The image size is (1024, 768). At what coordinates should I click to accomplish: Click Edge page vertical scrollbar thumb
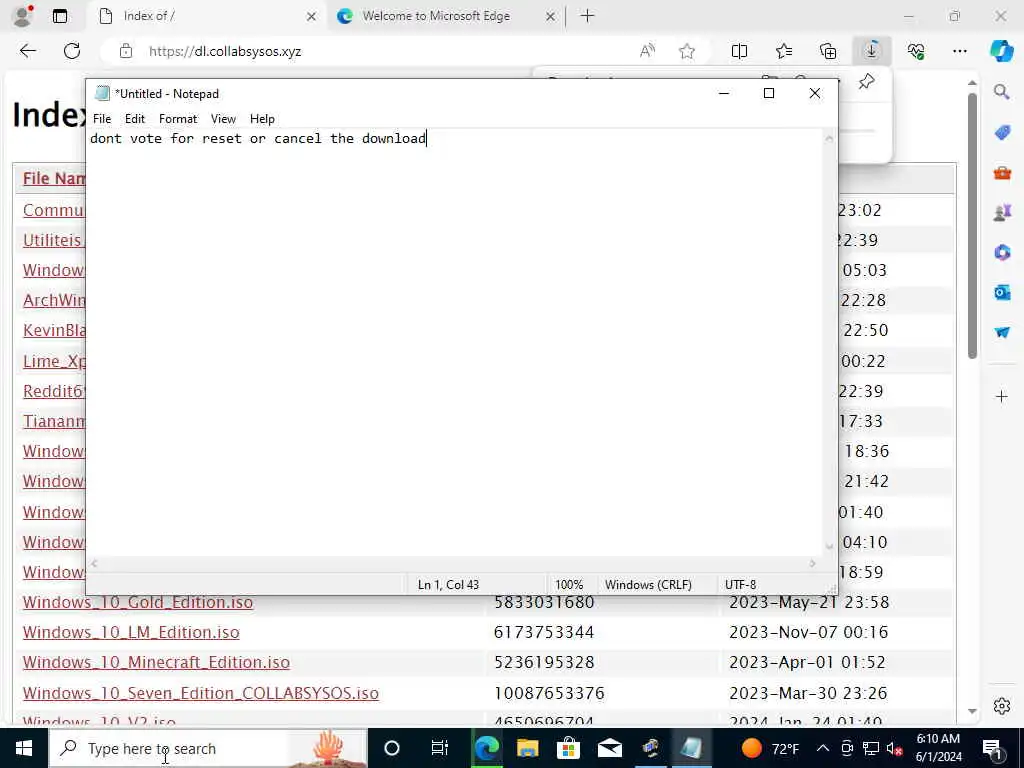(972, 225)
